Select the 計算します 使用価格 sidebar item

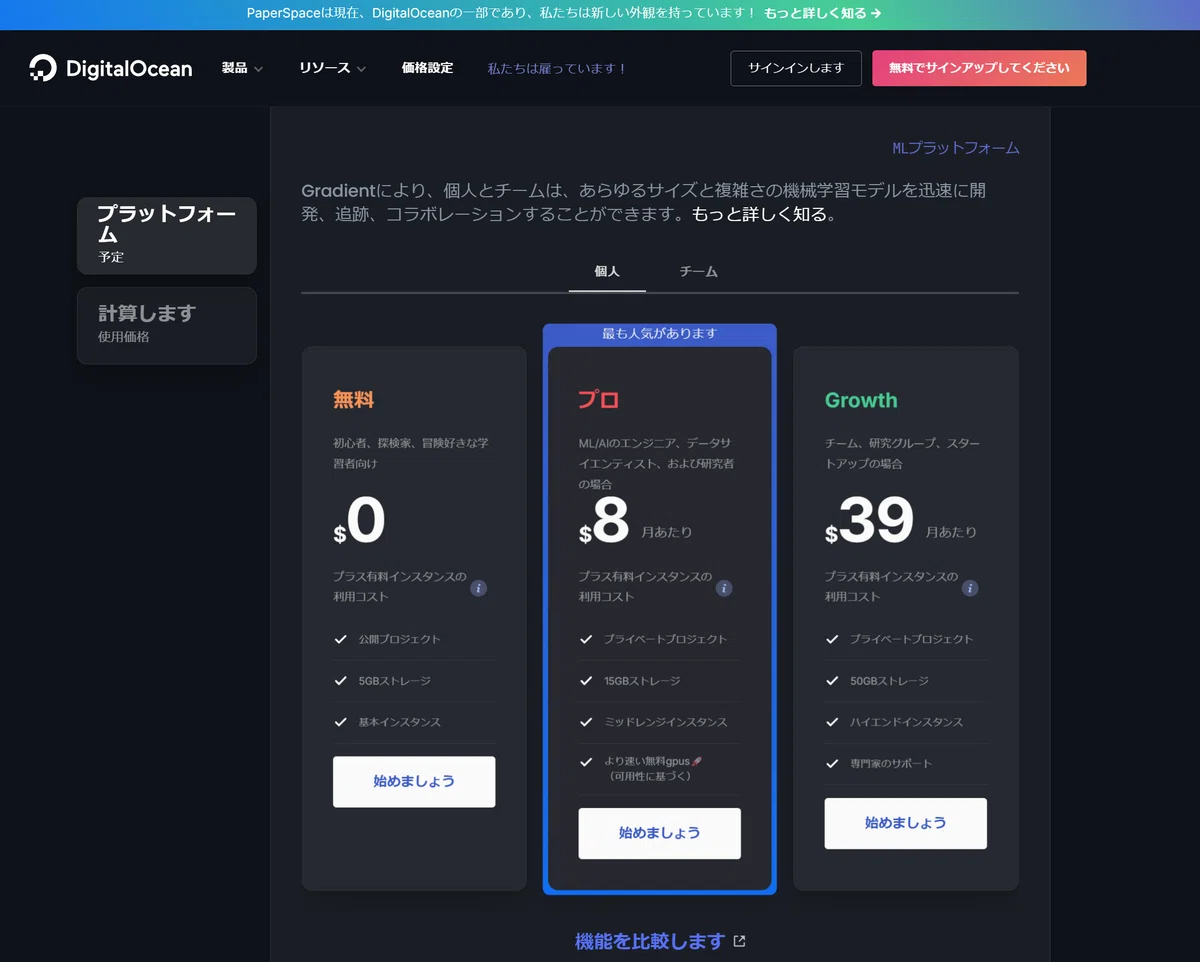click(x=167, y=325)
